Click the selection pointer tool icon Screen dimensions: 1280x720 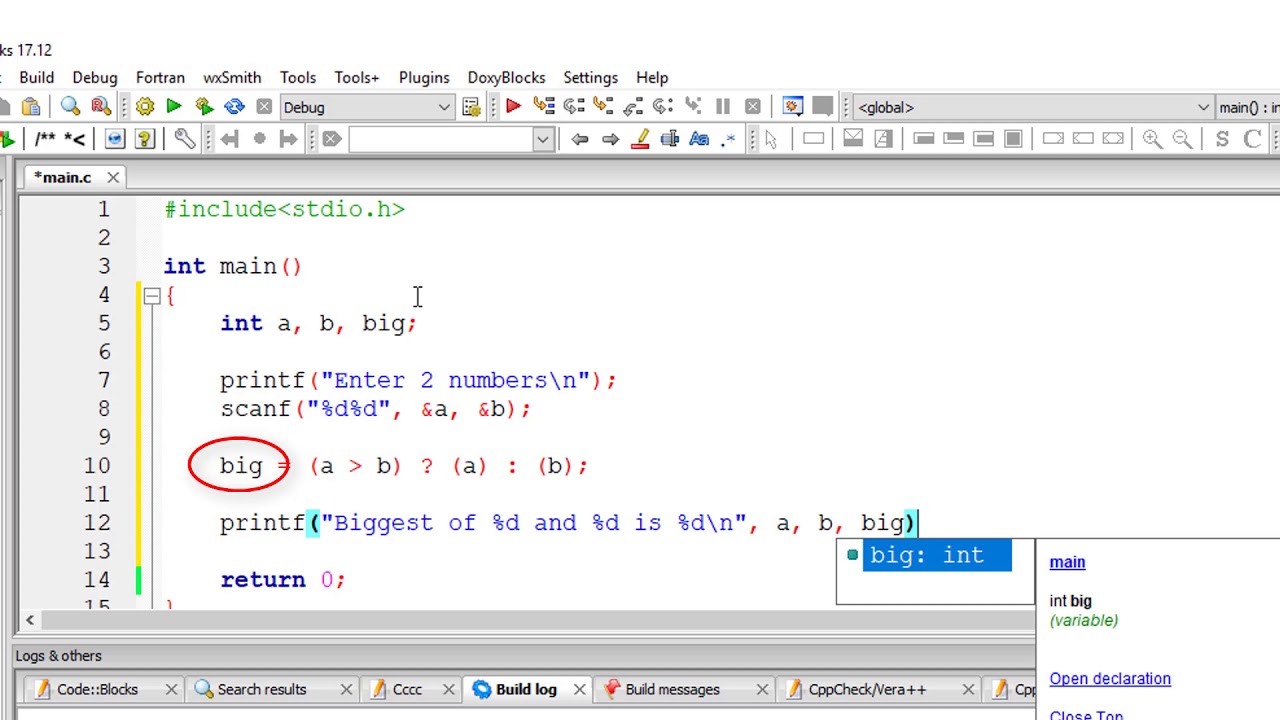click(771, 139)
